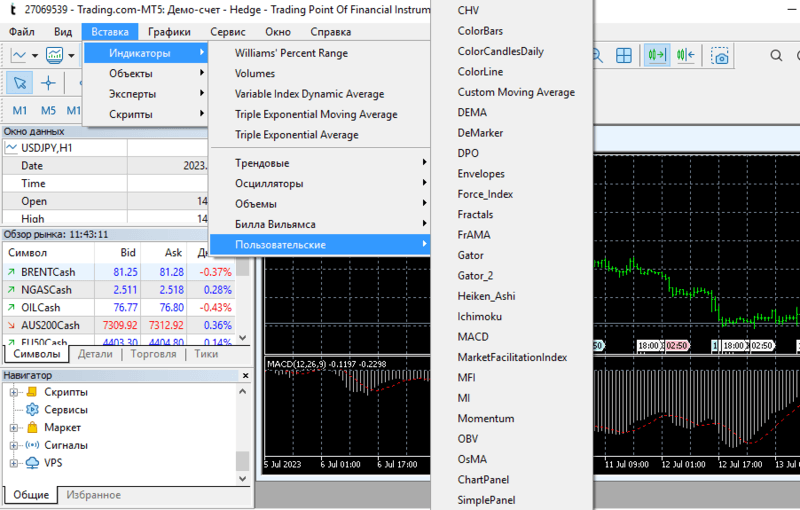Select the DeMarker custom indicator

click(512, 133)
